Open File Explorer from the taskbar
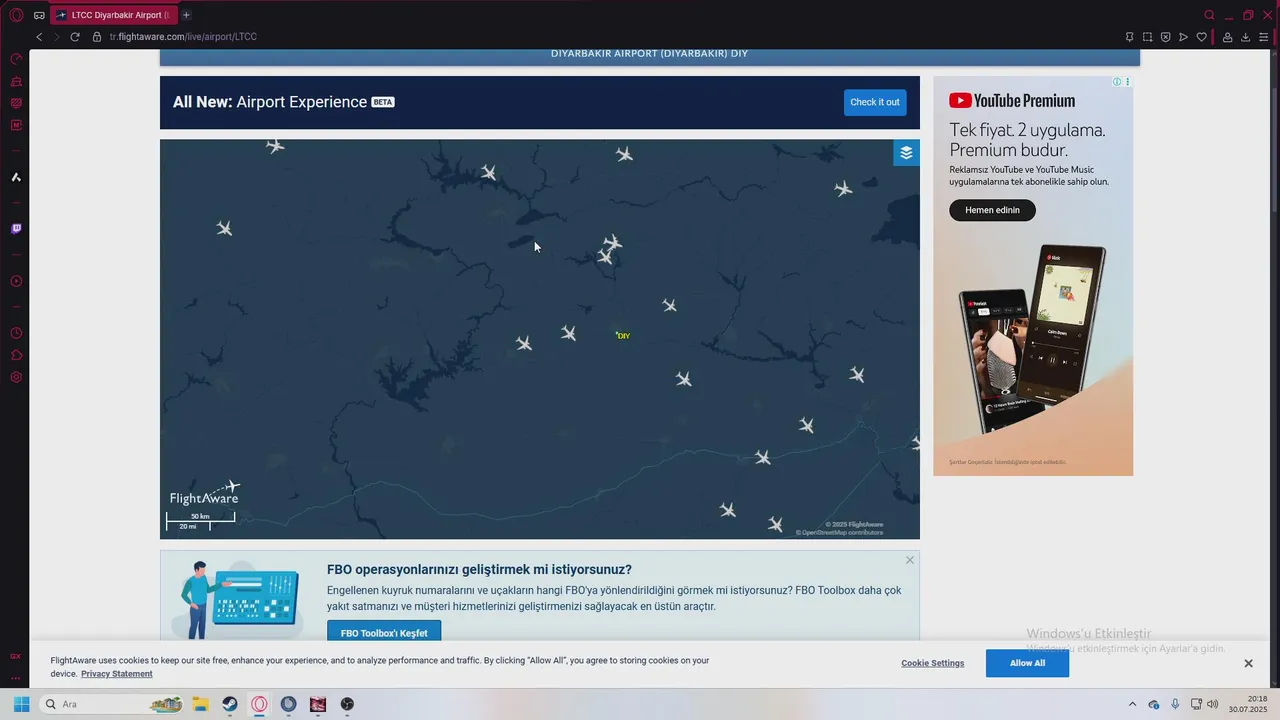The image size is (1280, 720). [x=200, y=704]
